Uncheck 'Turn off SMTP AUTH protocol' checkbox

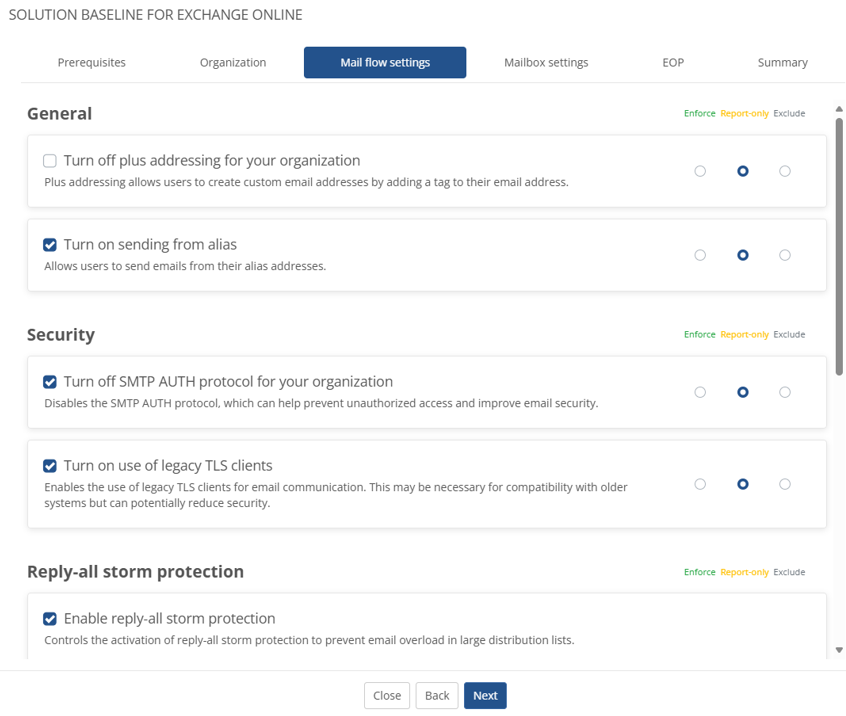tap(50, 382)
